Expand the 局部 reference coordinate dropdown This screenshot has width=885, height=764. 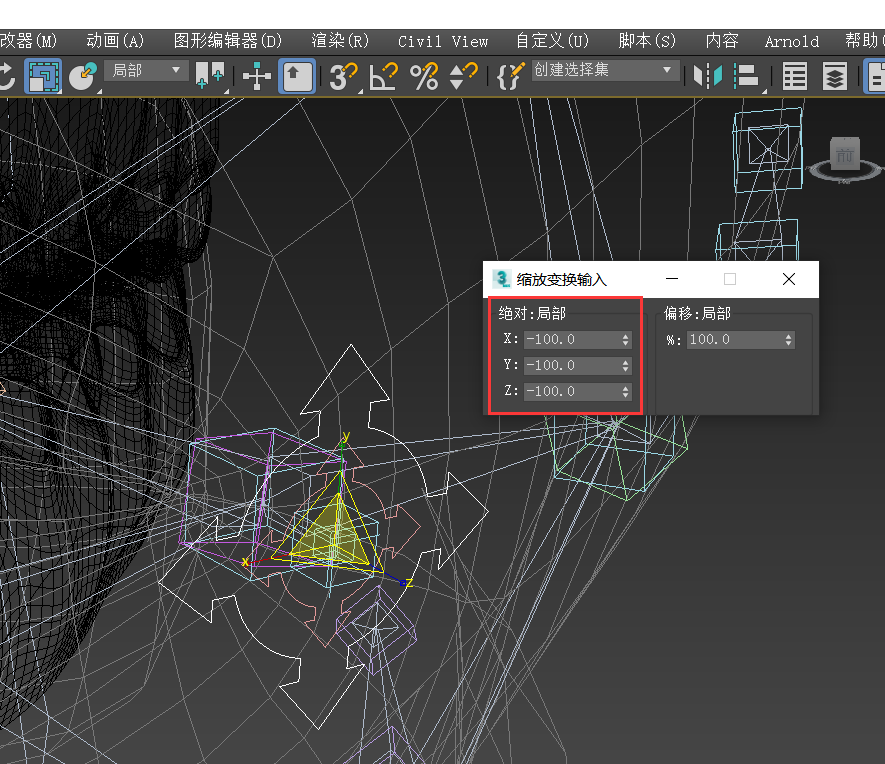point(147,70)
